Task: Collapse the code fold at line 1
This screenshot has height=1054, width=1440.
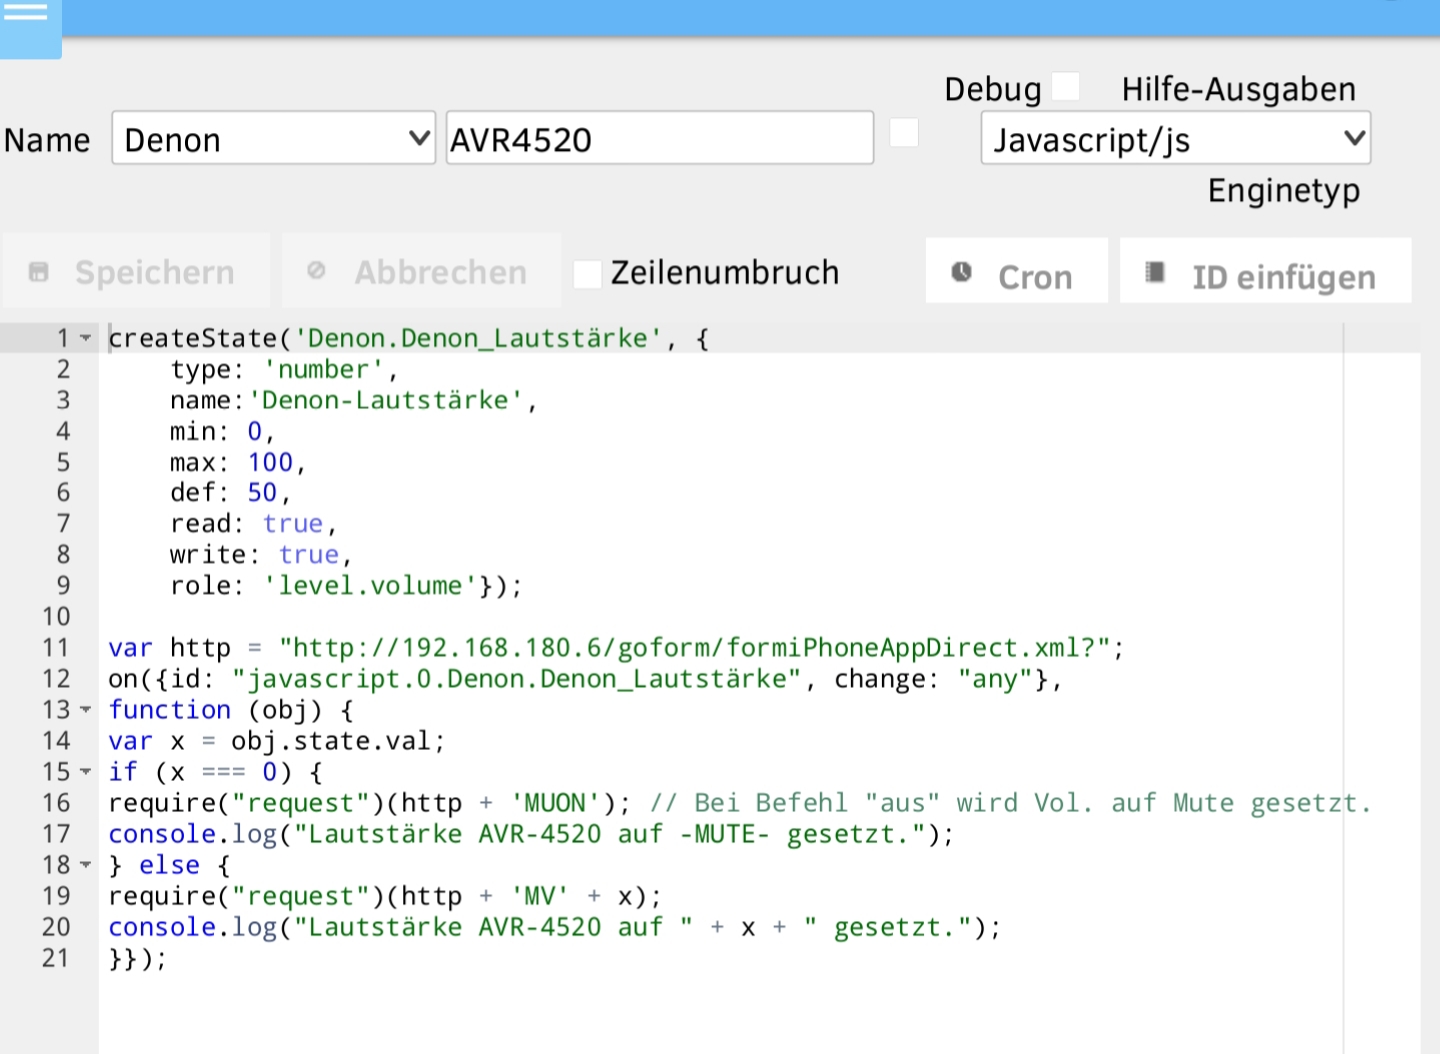Action: point(86,338)
